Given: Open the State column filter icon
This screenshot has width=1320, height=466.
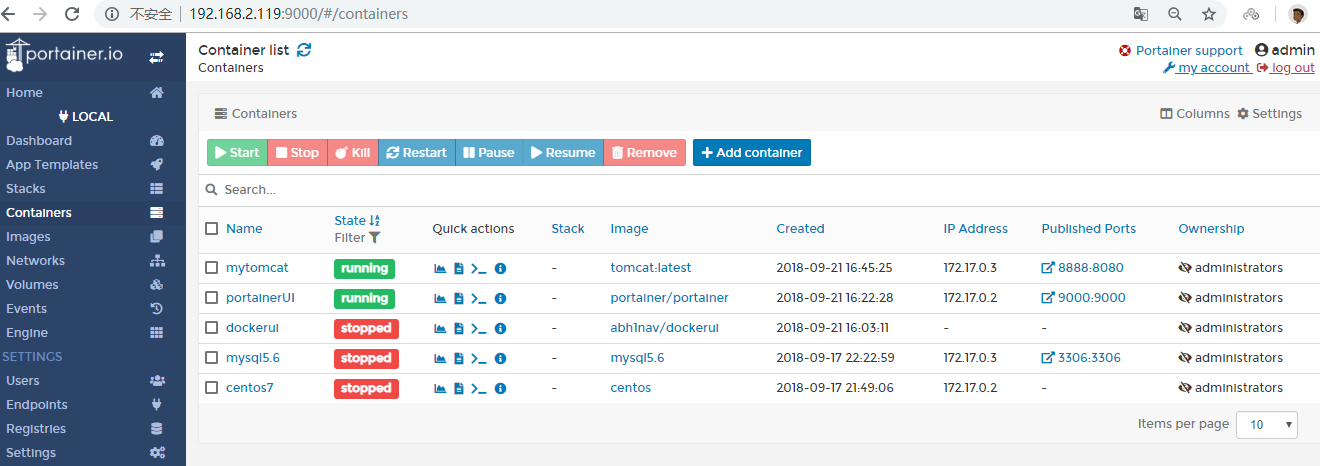Looking at the screenshot, I should tap(374, 238).
